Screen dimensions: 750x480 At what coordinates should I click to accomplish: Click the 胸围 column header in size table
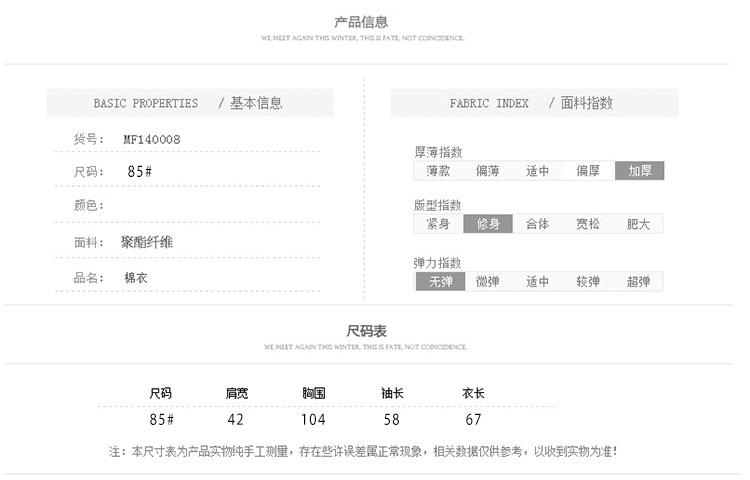tap(314, 393)
